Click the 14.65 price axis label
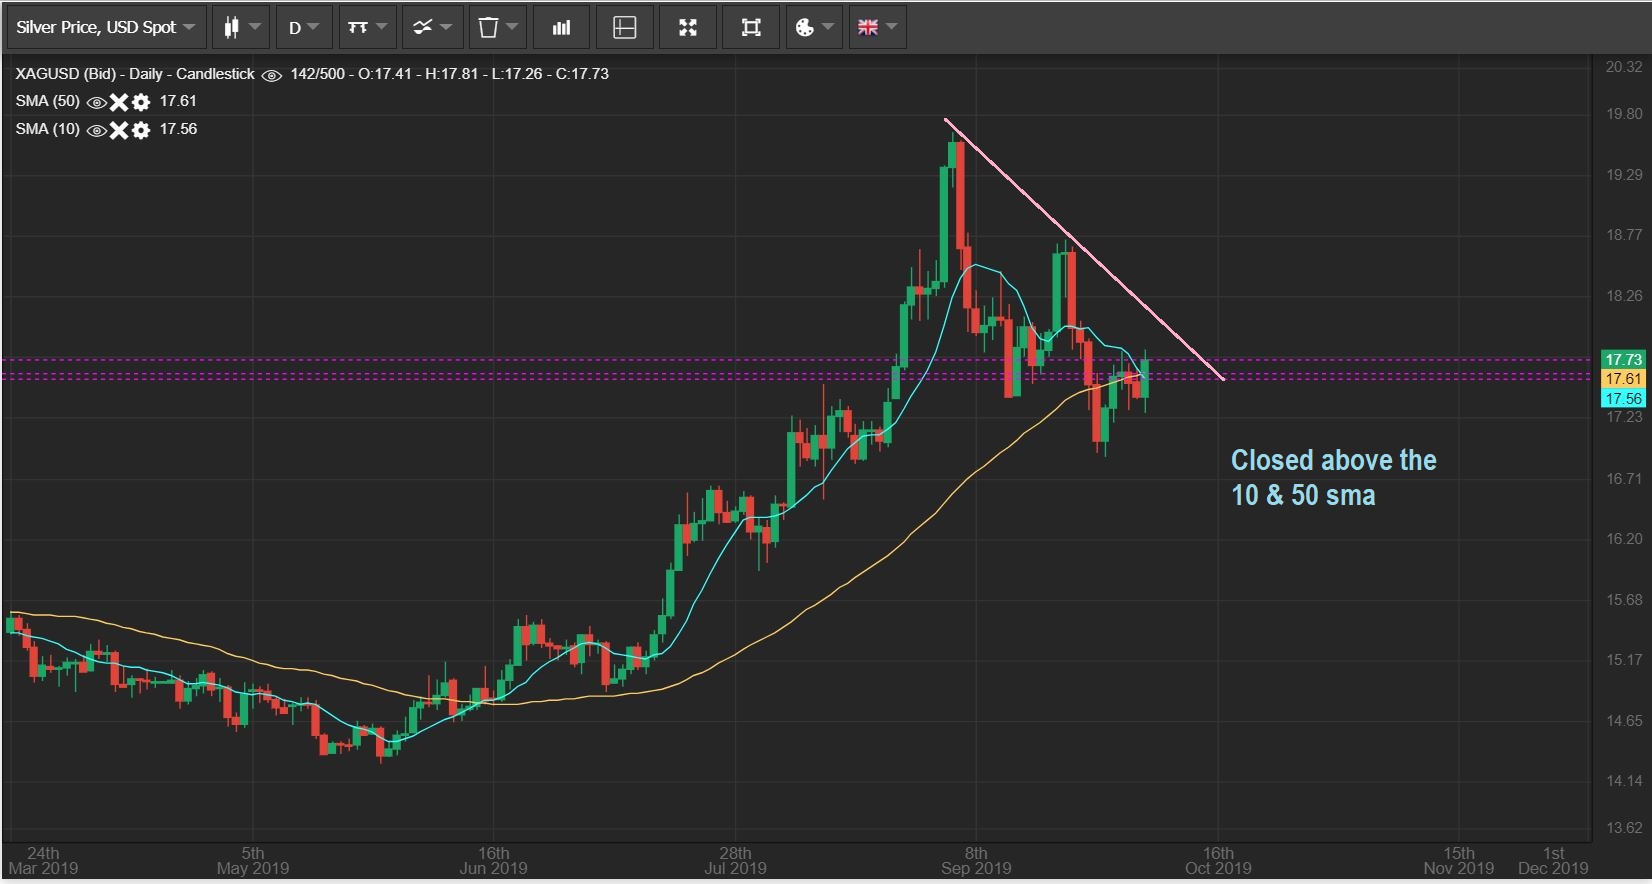This screenshot has width=1652, height=884. [x=1624, y=721]
